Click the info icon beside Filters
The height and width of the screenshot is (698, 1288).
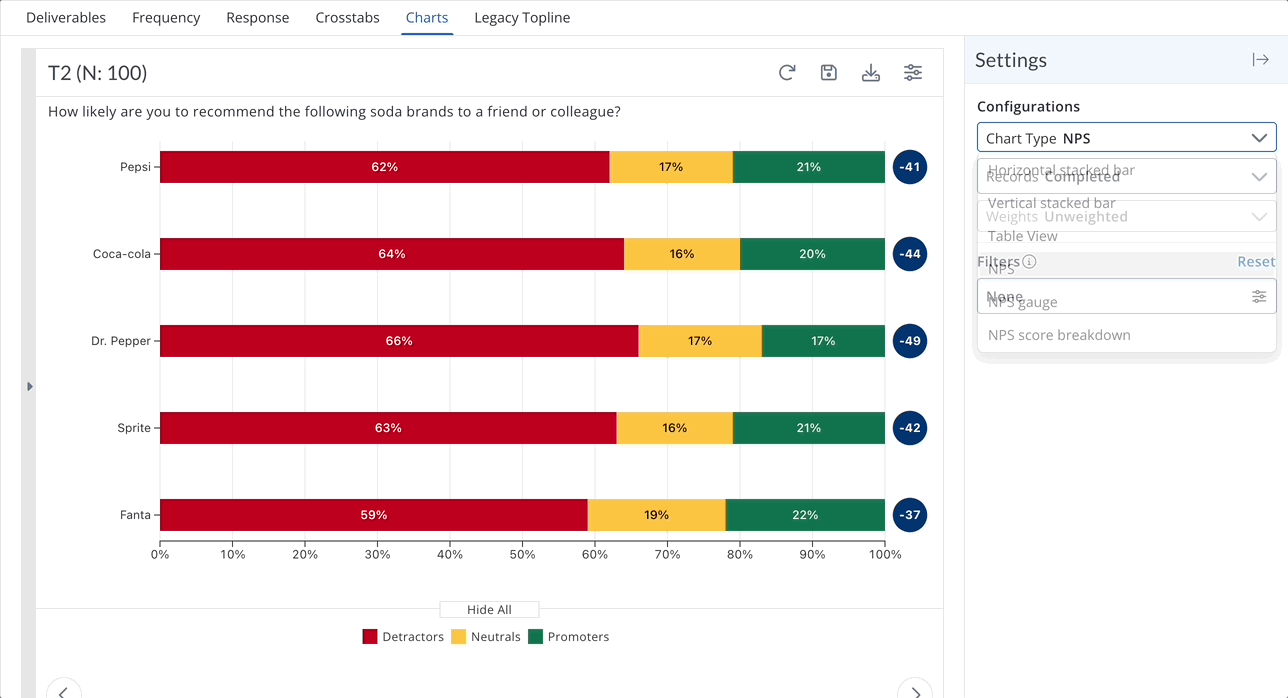1029,262
